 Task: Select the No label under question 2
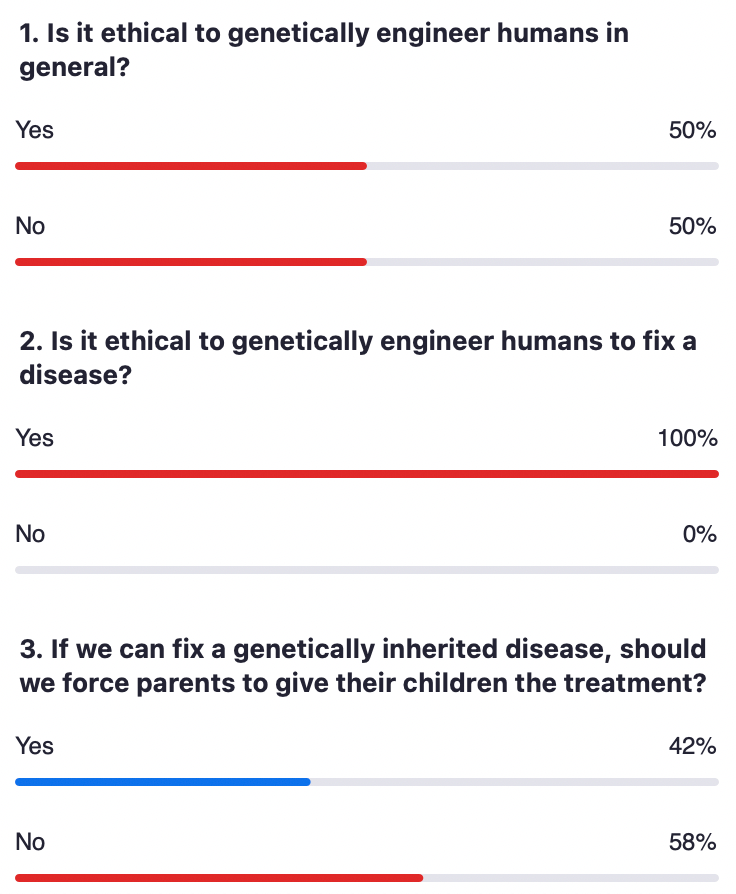30,534
